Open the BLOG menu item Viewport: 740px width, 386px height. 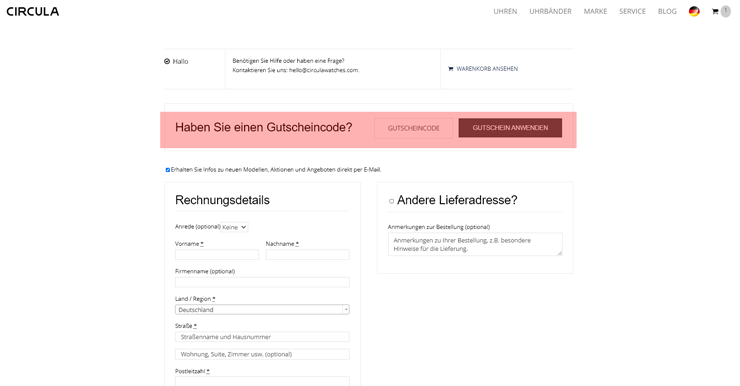[x=667, y=11]
